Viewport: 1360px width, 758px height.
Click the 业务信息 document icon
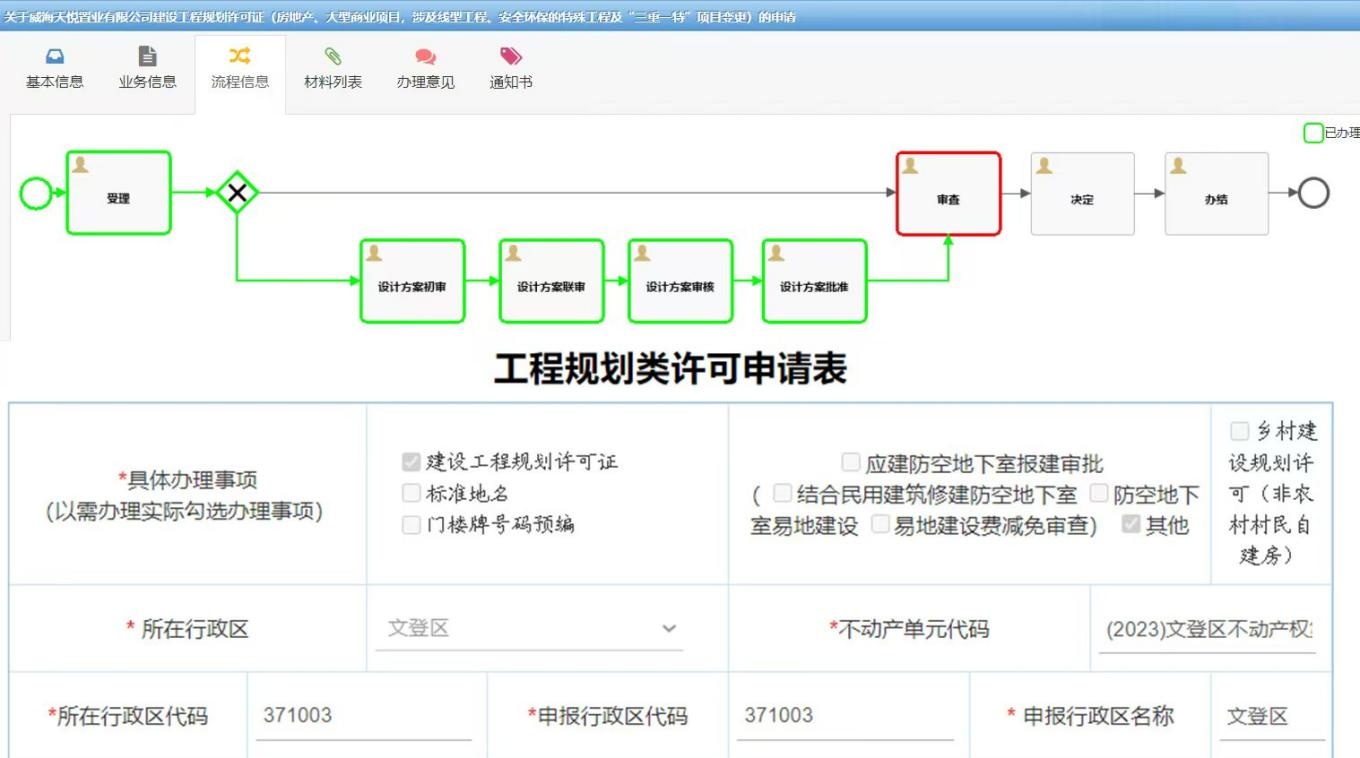(x=147, y=56)
